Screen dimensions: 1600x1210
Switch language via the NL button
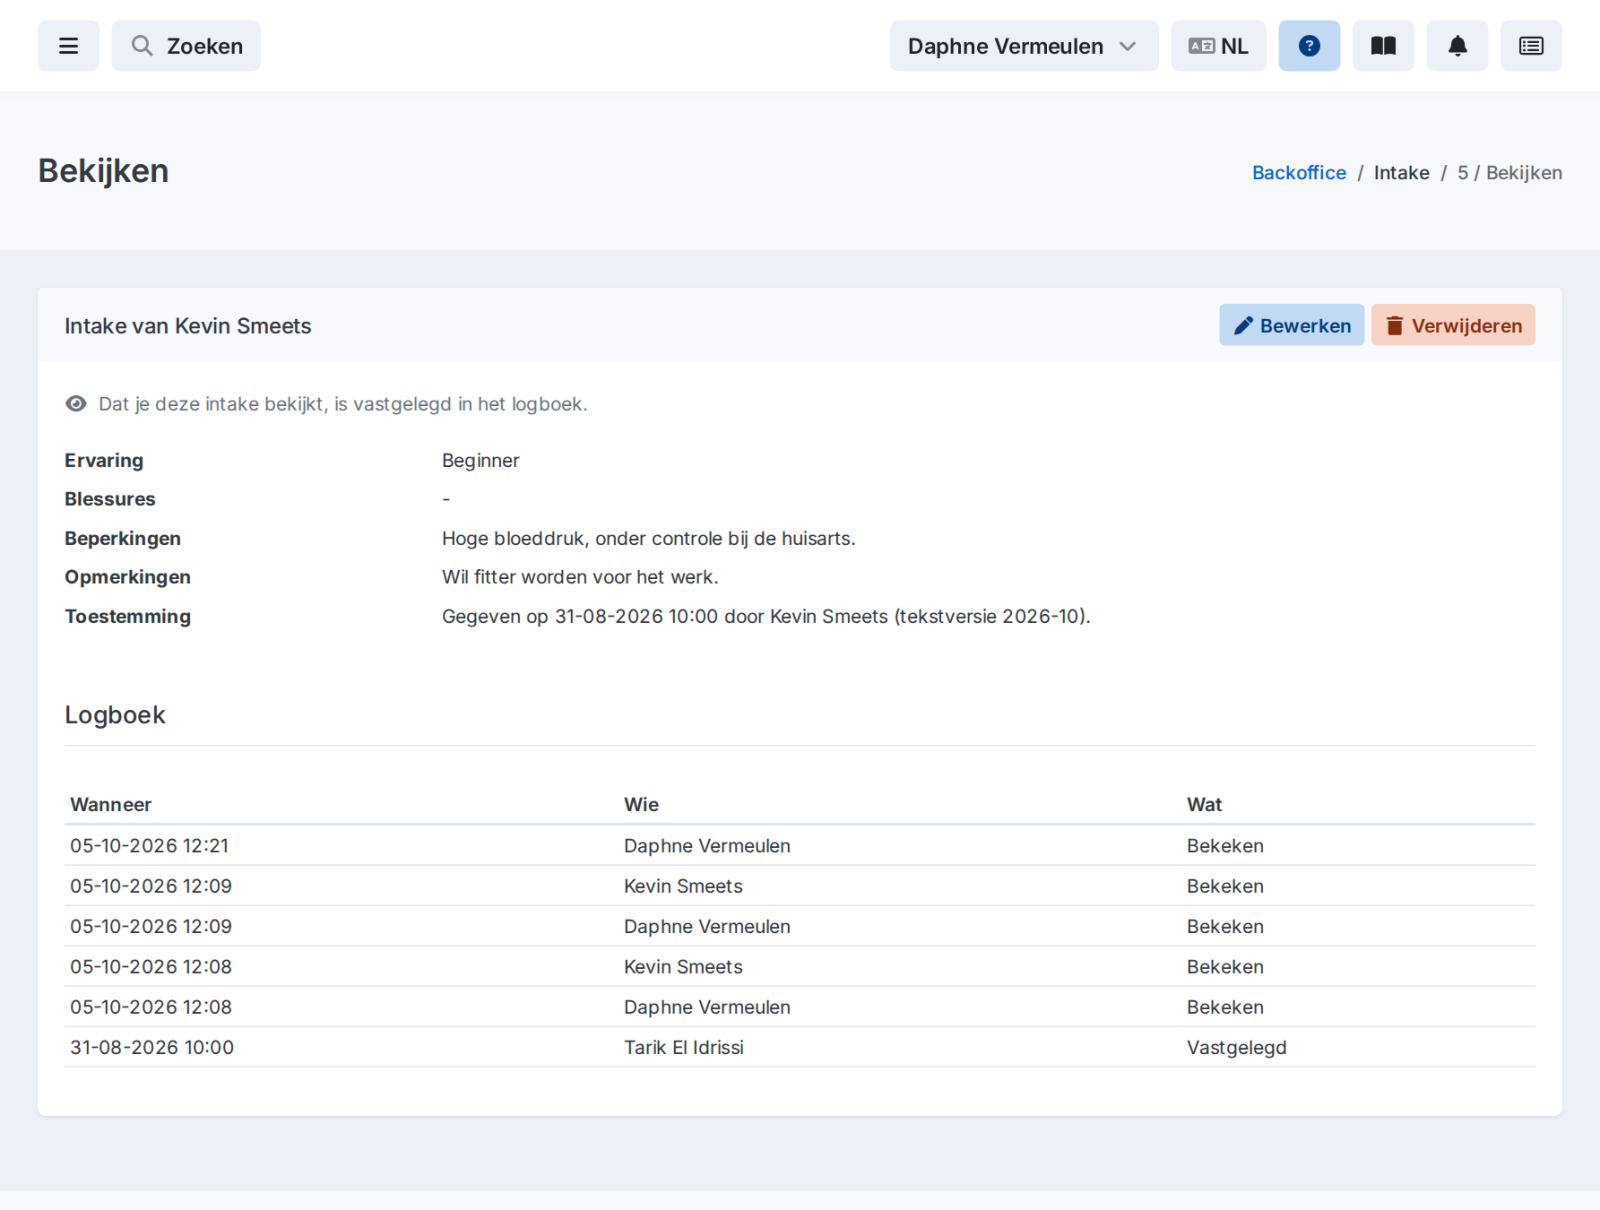(1218, 46)
